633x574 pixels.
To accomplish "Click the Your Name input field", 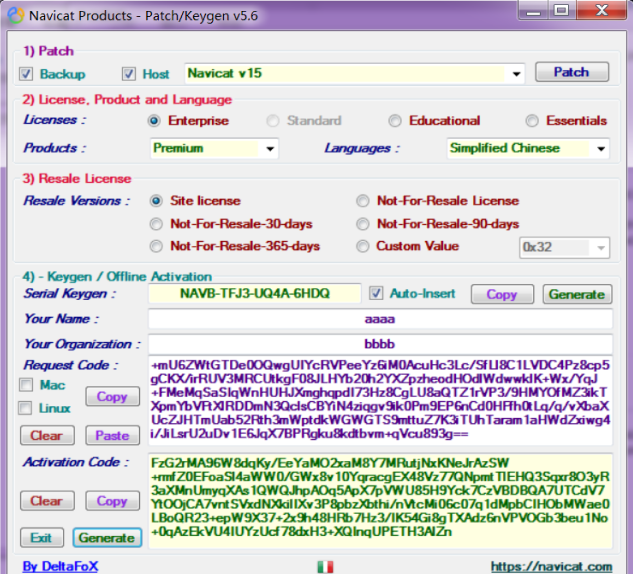I will [x=380, y=319].
